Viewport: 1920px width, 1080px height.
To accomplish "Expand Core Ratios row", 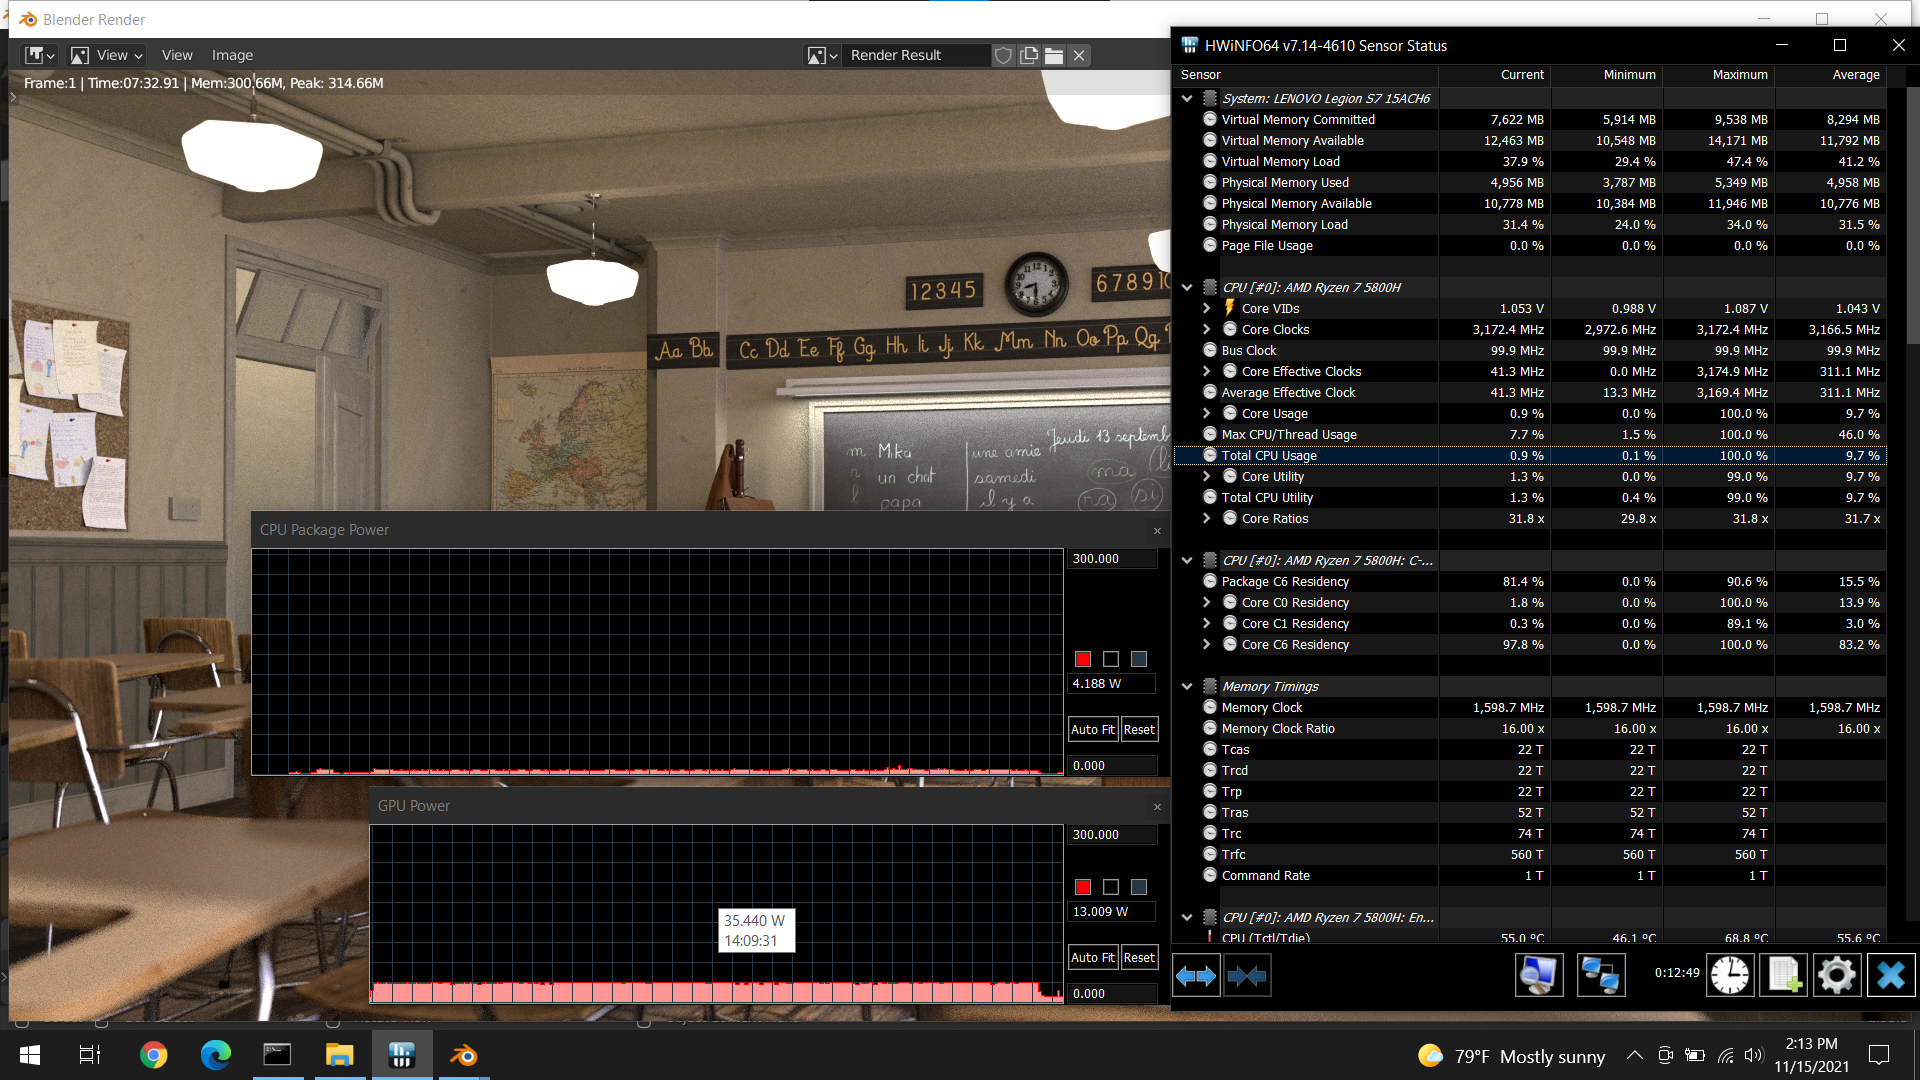I will (1207, 518).
